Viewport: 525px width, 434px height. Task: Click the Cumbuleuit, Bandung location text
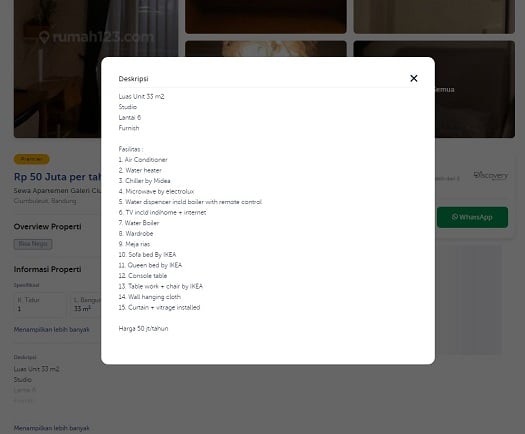click(x=45, y=201)
